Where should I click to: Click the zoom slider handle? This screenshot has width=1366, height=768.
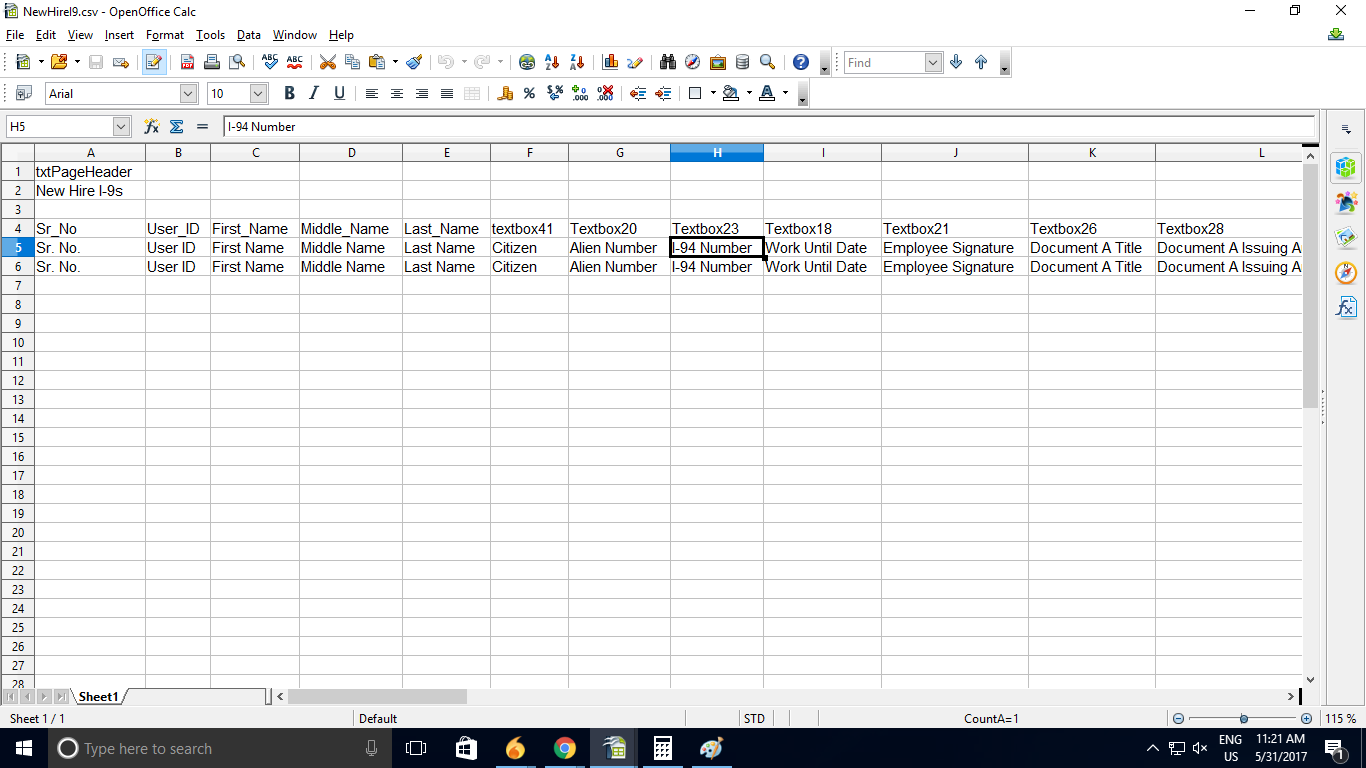click(1243, 718)
